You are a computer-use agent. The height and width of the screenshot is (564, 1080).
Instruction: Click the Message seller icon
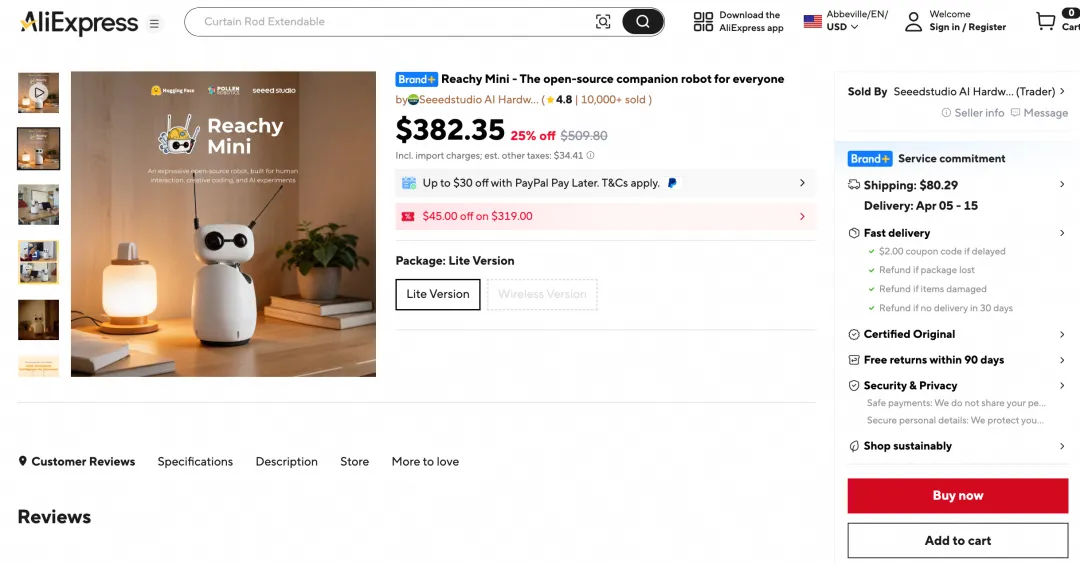point(1015,113)
